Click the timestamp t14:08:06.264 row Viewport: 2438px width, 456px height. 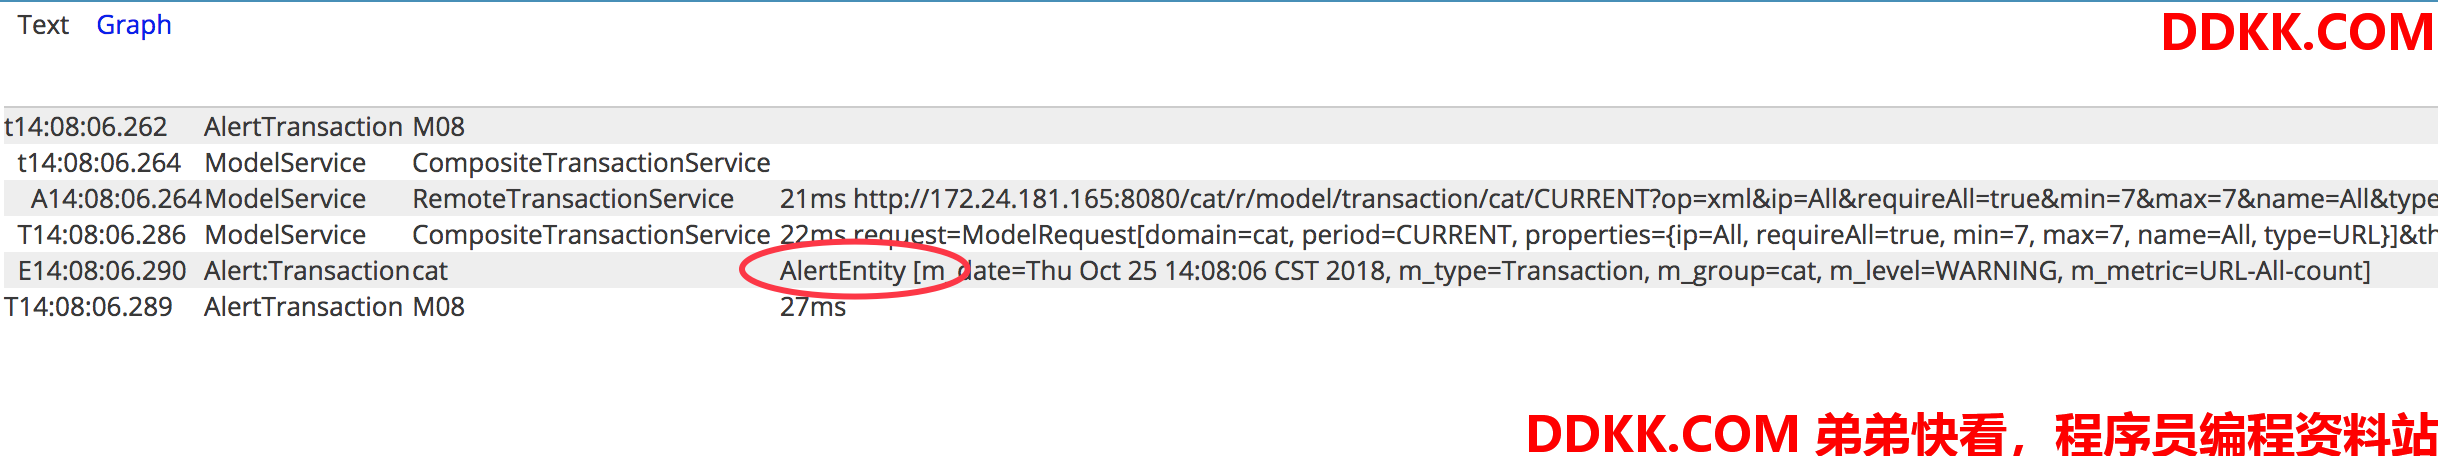click(1220, 163)
